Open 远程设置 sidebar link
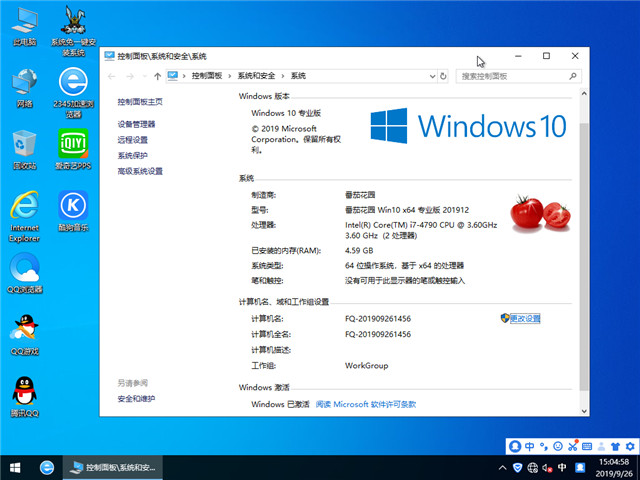The image size is (640, 480). (133, 140)
